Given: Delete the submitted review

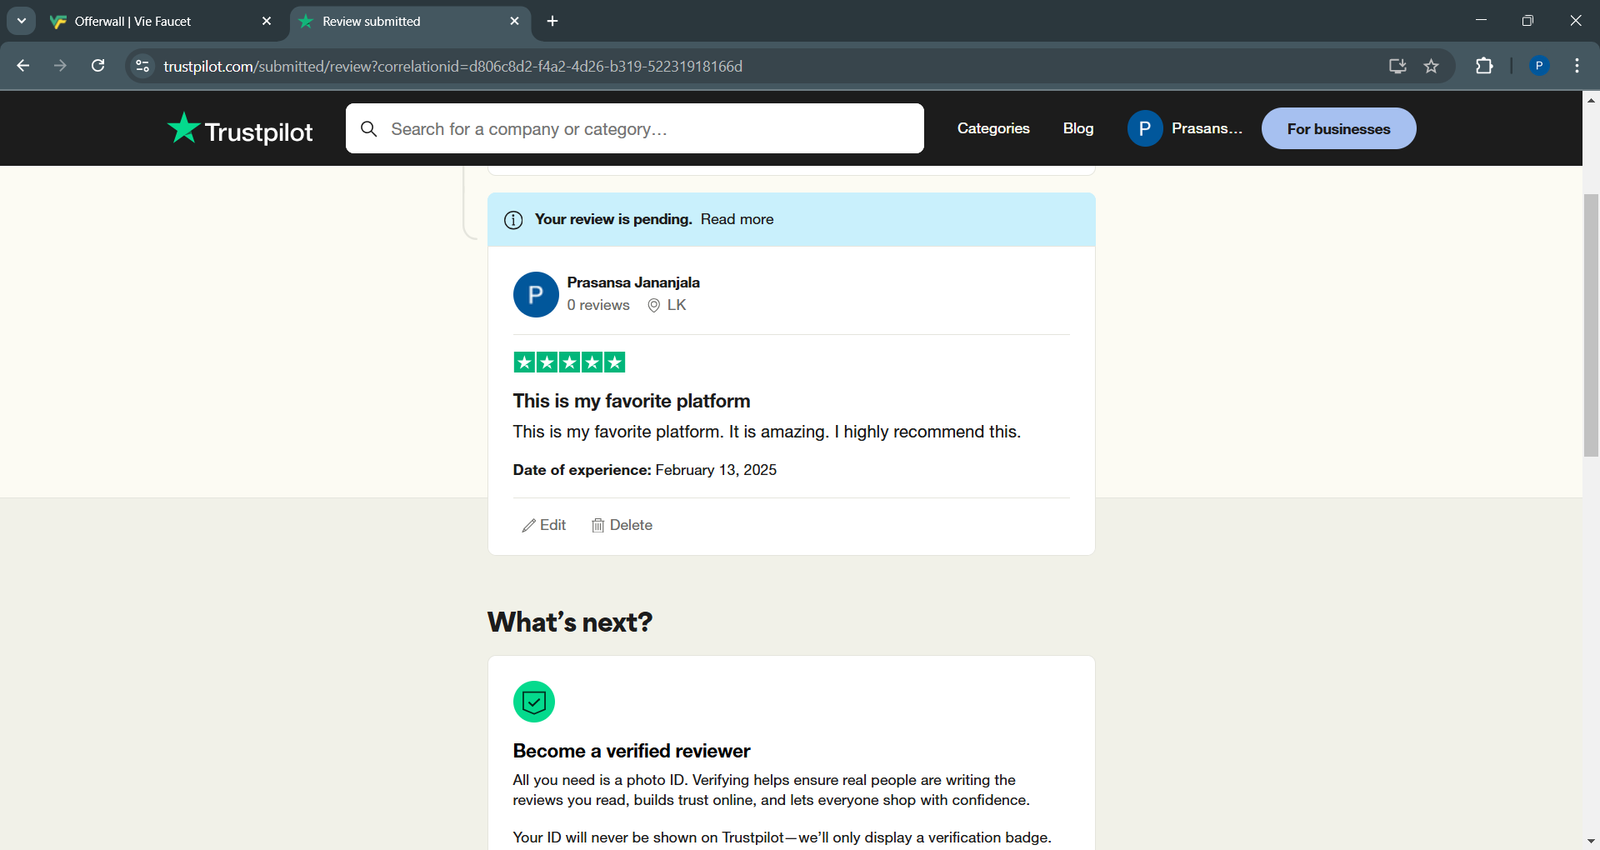Looking at the screenshot, I should (x=621, y=525).
